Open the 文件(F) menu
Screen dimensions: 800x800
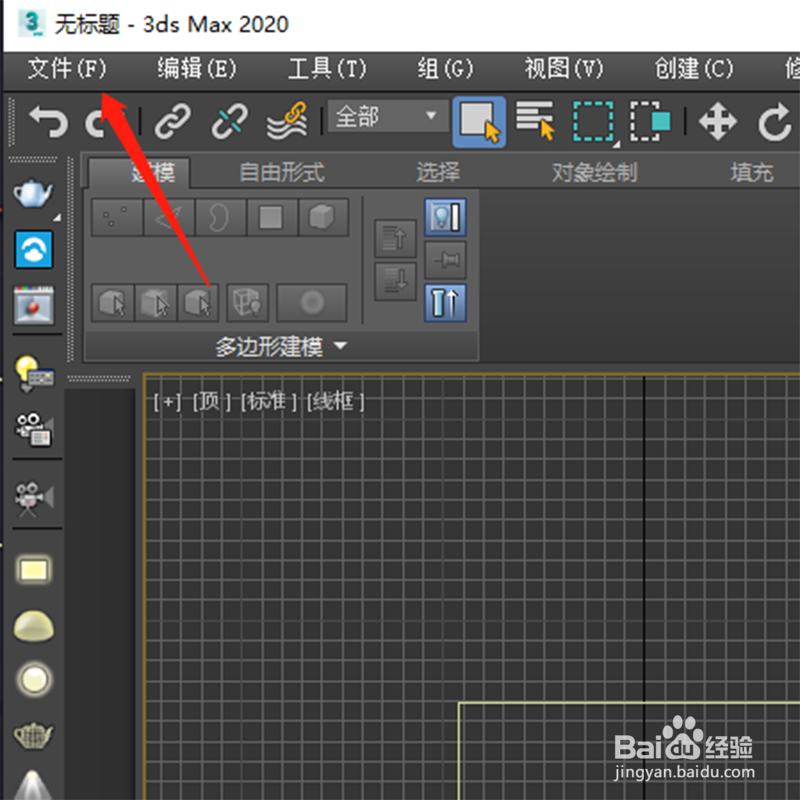click(67, 68)
